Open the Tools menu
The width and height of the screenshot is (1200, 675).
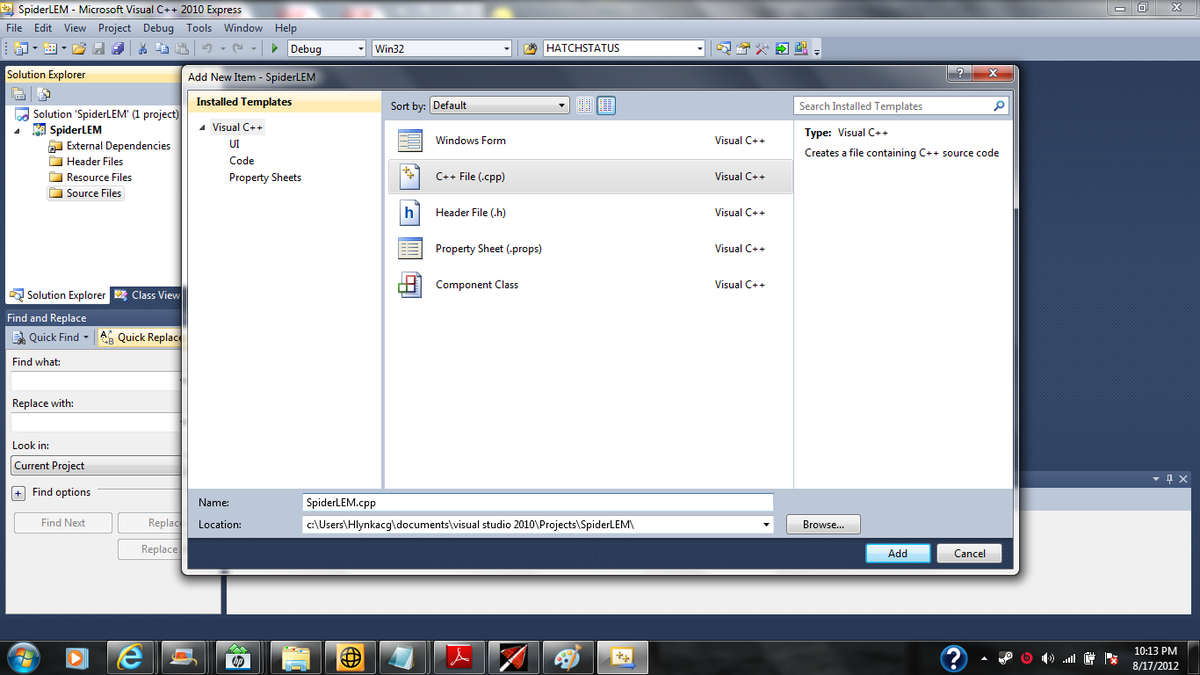pos(199,28)
